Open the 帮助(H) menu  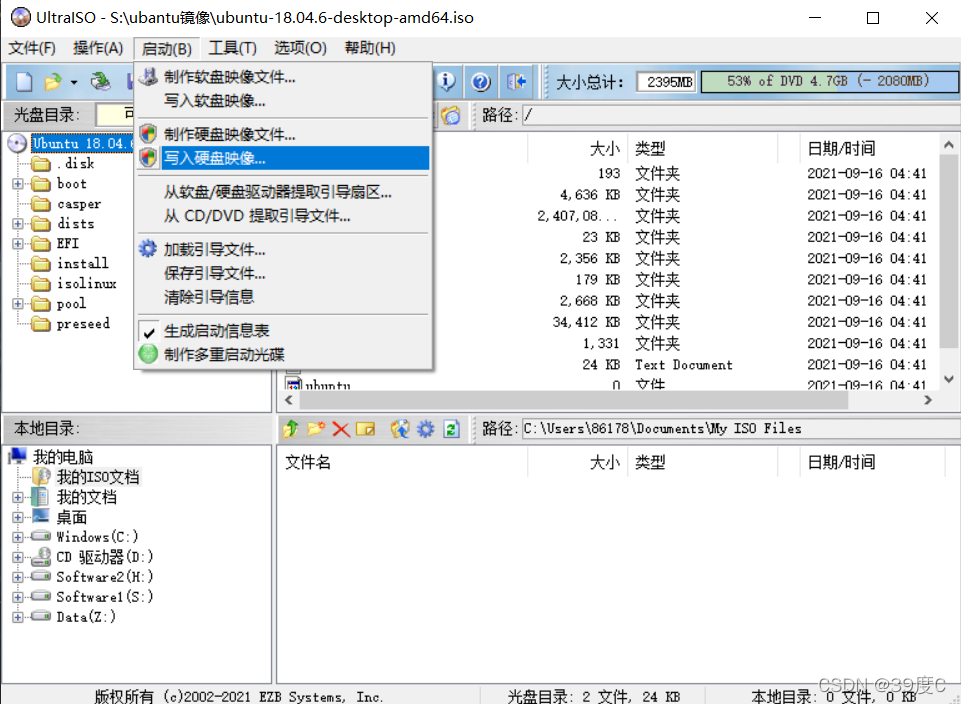tap(370, 48)
